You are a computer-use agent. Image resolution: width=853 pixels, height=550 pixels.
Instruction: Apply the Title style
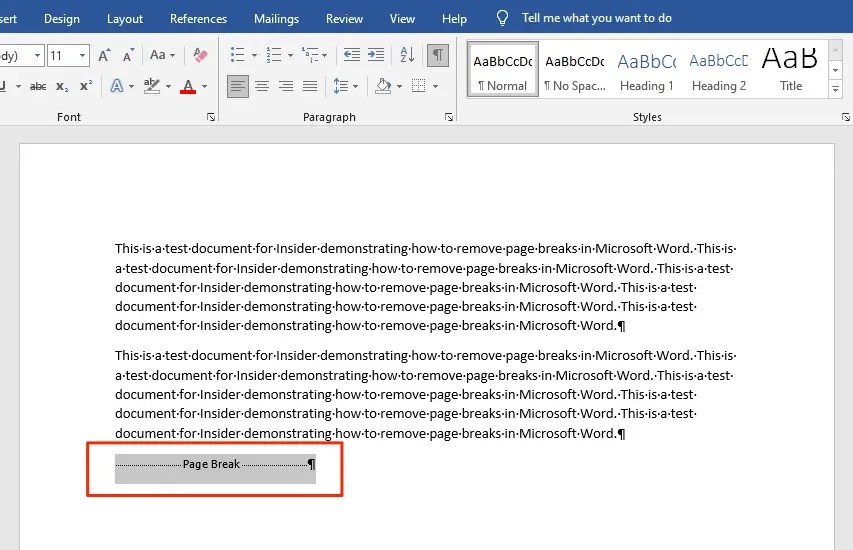coord(790,69)
